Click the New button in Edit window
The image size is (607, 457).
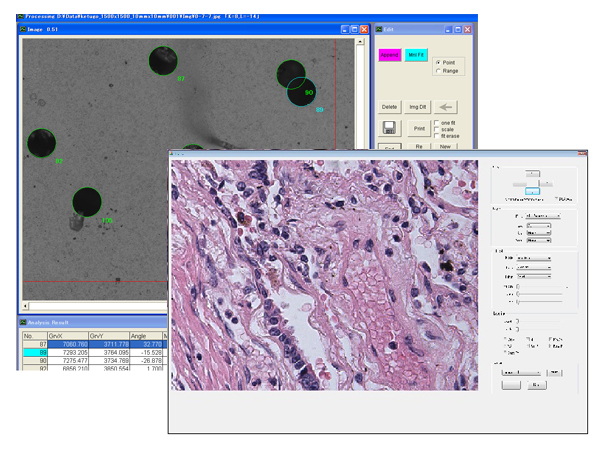pyautogui.click(x=445, y=147)
